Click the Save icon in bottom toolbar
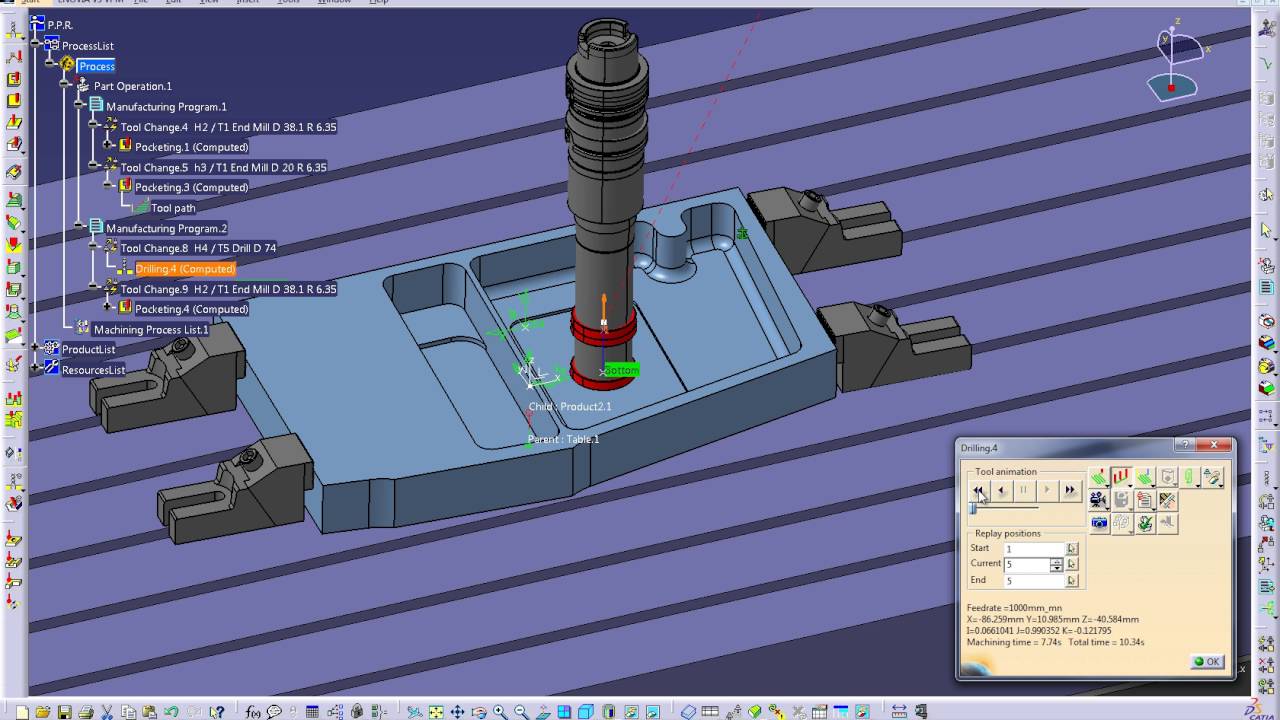Viewport: 1280px width, 720px height. point(64,712)
